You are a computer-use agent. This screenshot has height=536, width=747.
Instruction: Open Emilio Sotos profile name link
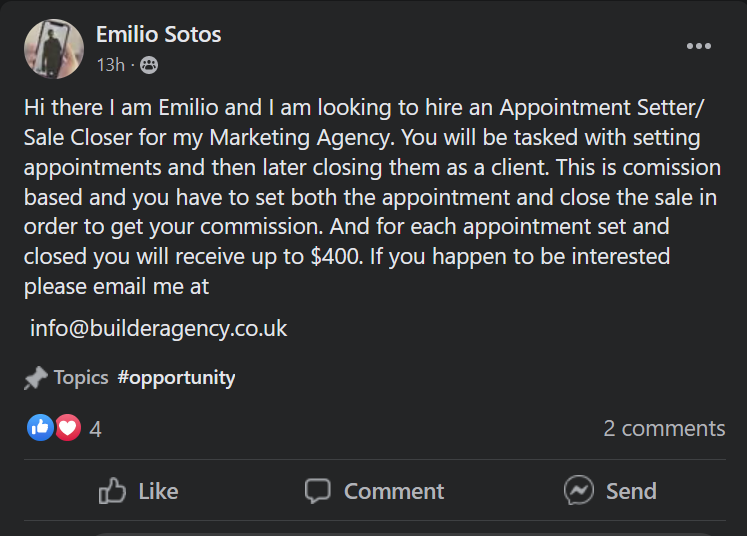tap(159, 34)
